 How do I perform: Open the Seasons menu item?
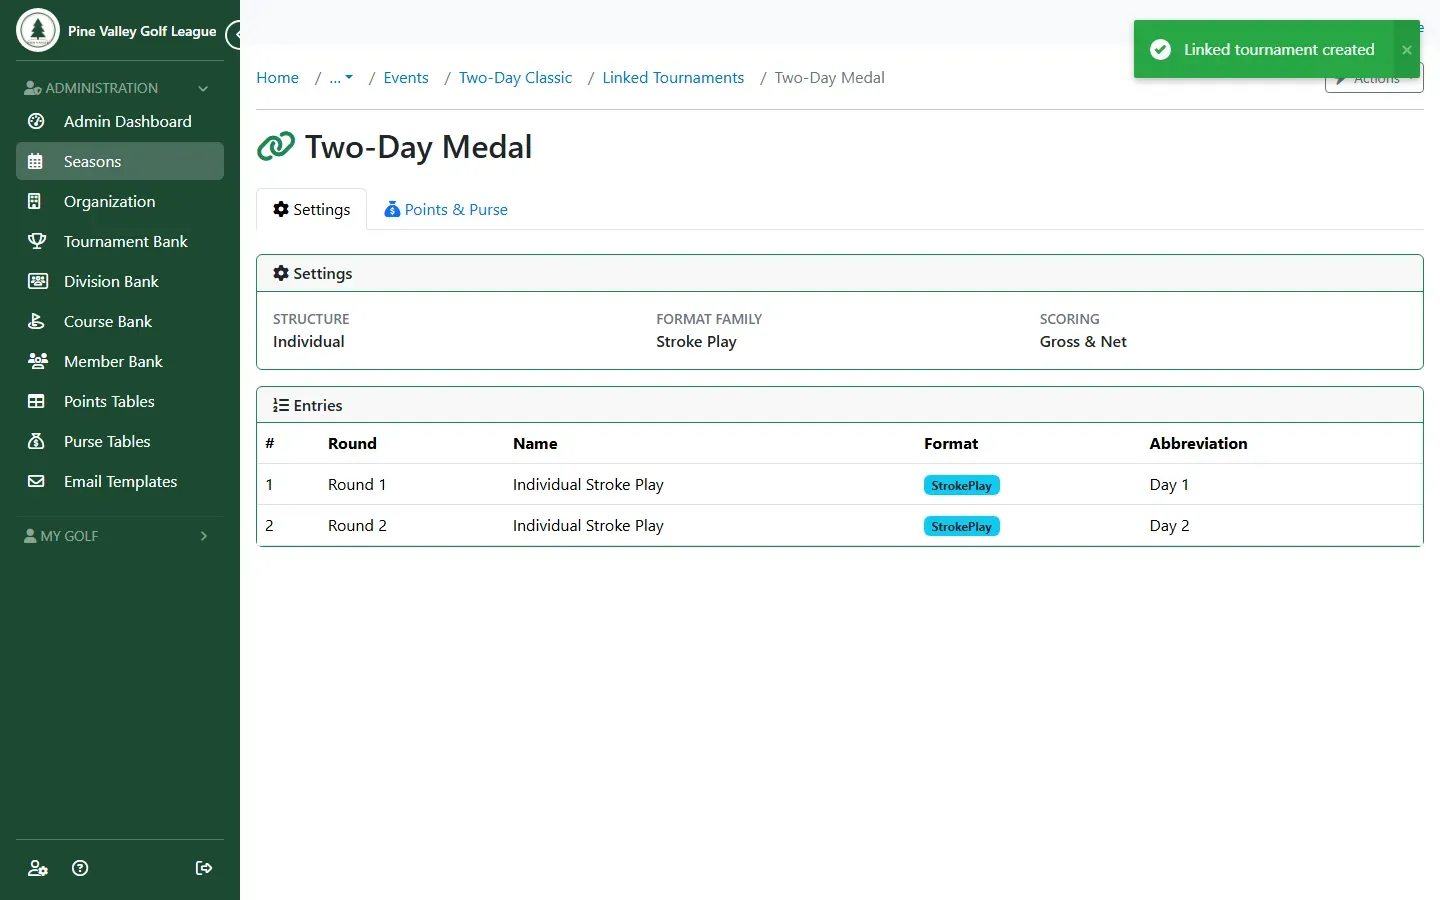click(120, 161)
